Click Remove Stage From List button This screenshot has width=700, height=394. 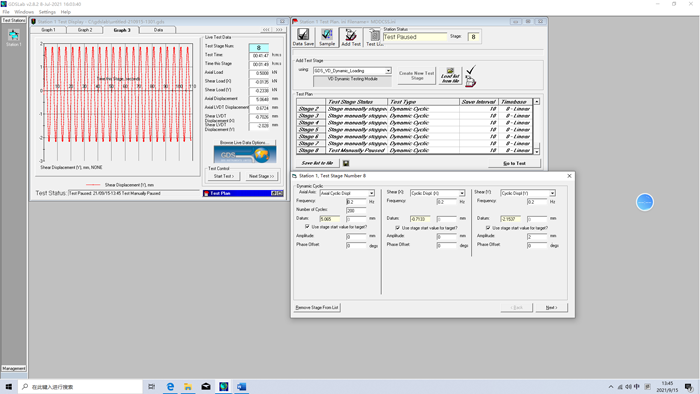point(317,307)
